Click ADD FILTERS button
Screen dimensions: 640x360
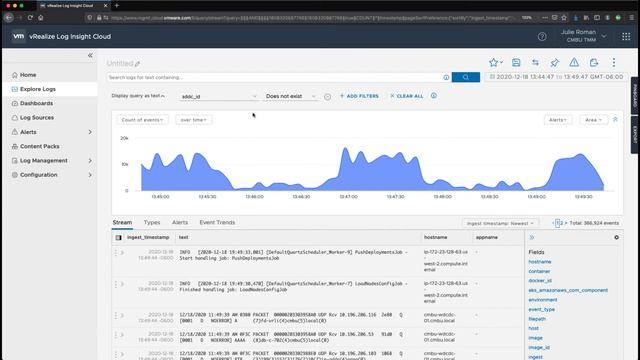359,96
